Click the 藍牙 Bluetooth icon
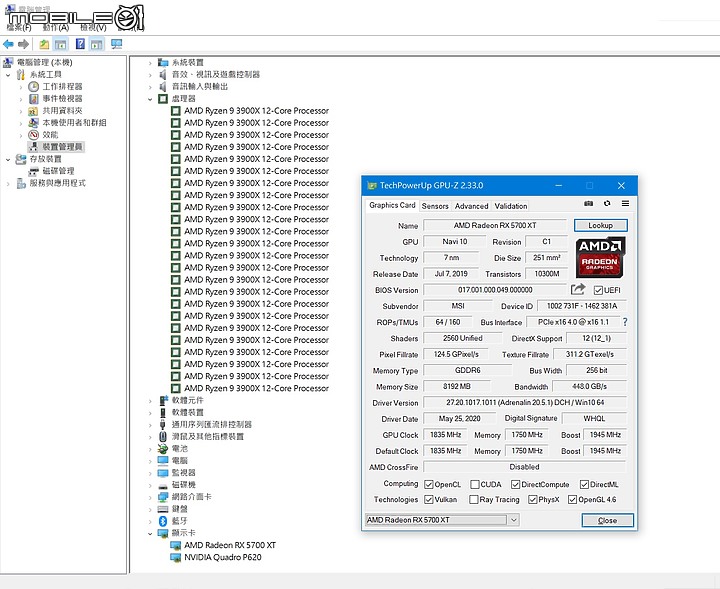Image resolution: width=720 pixels, height=589 pixels. 163,521
